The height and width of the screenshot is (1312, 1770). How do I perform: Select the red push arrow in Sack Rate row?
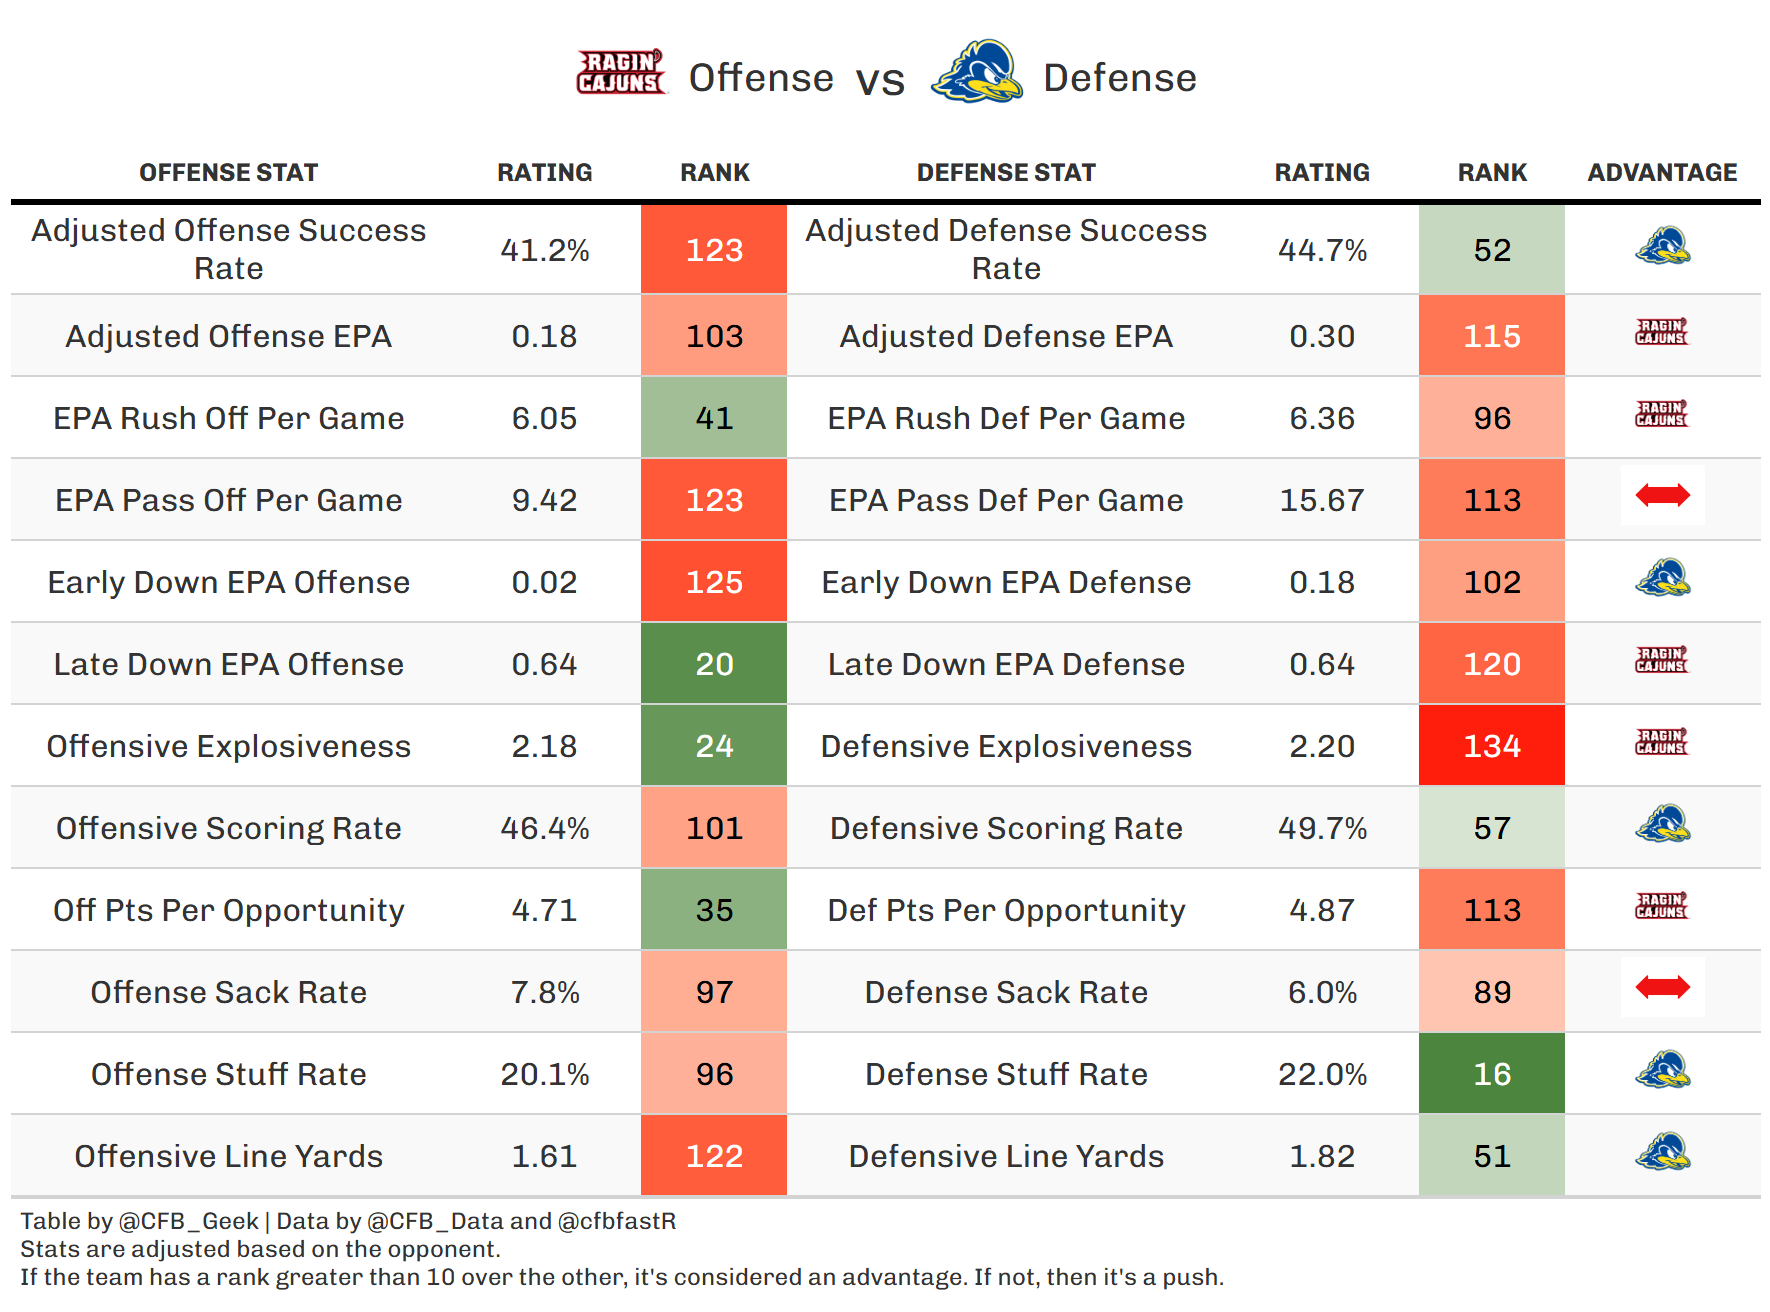(1662, 988)
